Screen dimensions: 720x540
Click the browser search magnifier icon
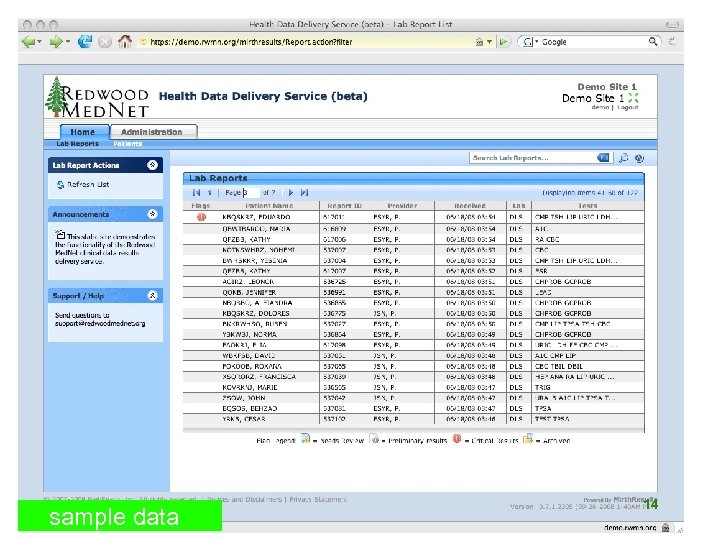pos(652,42)
